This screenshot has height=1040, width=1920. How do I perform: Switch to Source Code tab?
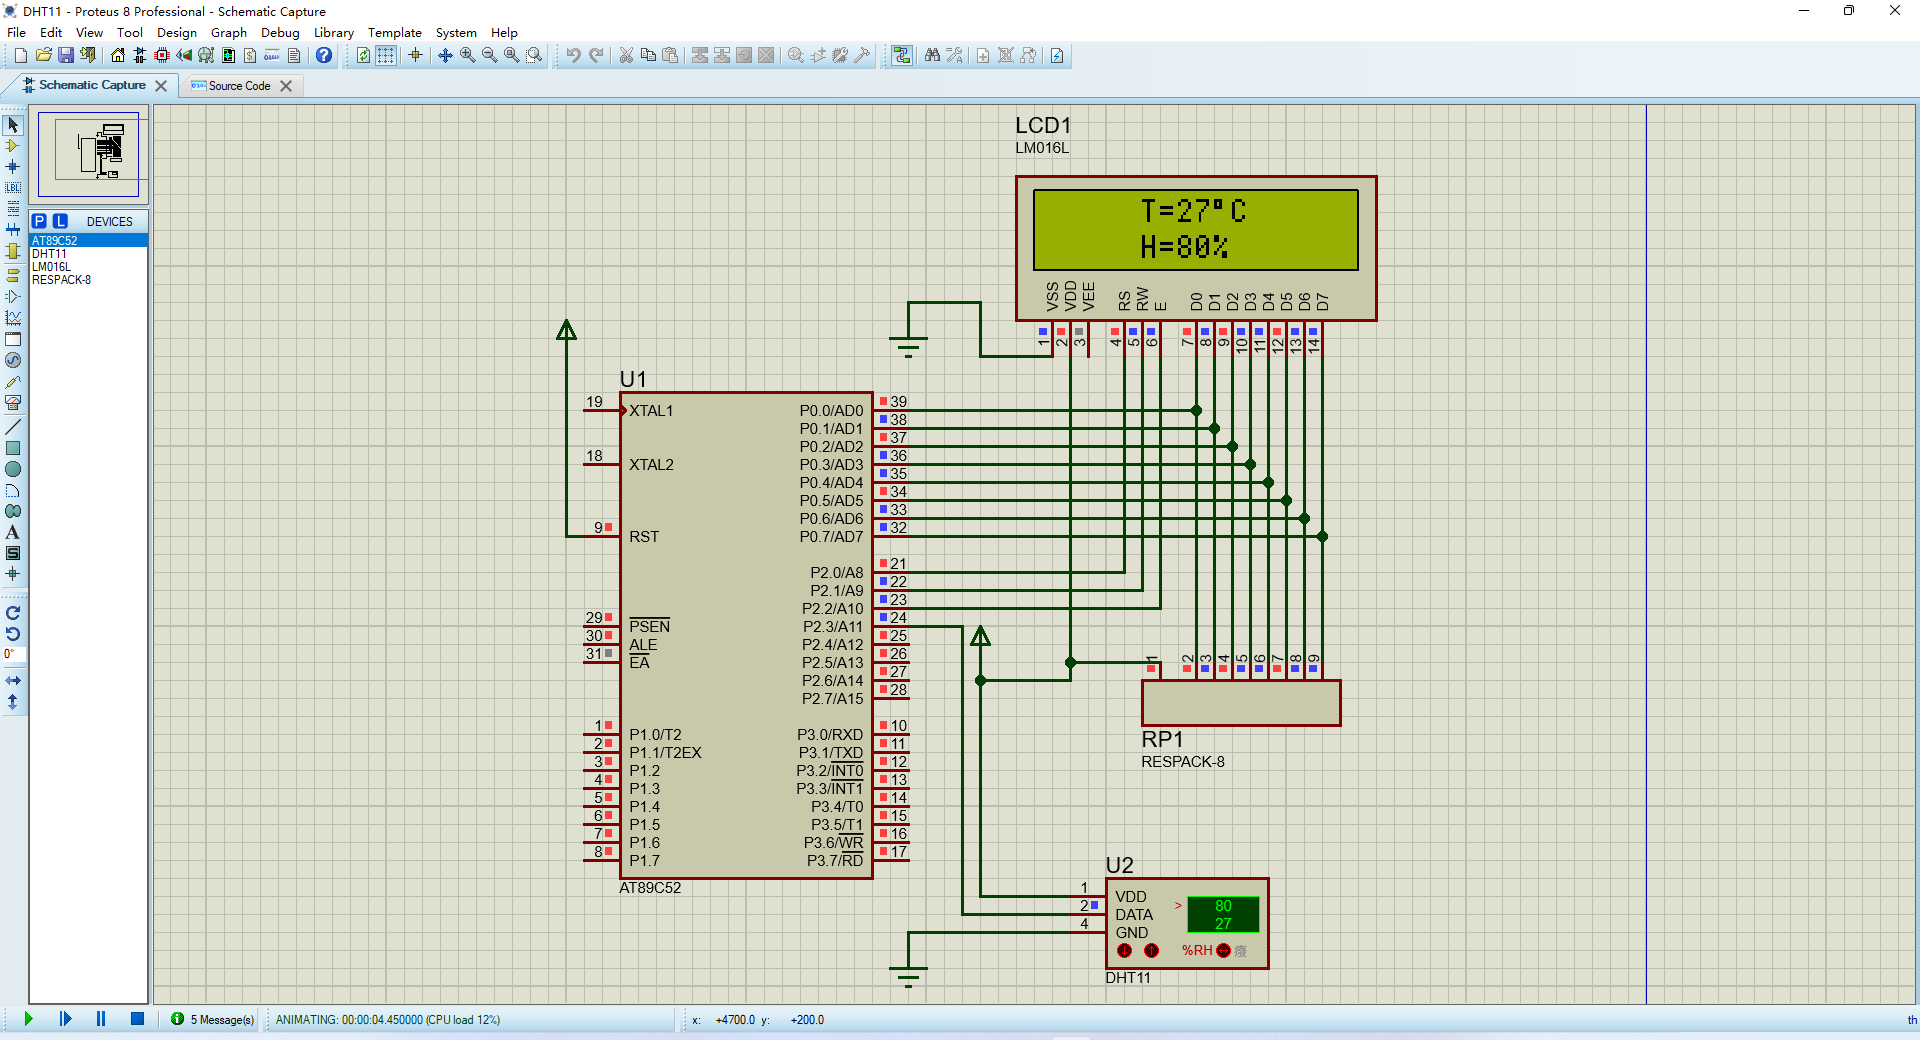239,86
